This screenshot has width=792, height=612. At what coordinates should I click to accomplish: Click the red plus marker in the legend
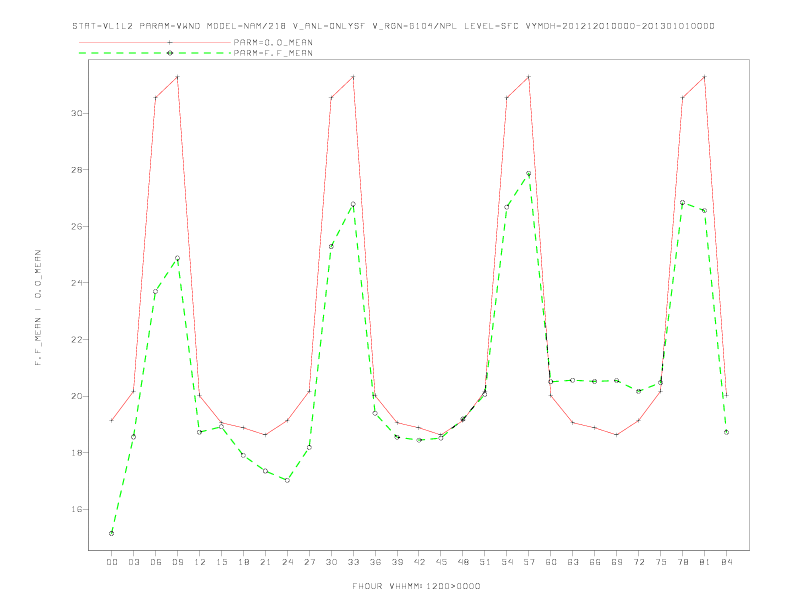pos(170,42)
